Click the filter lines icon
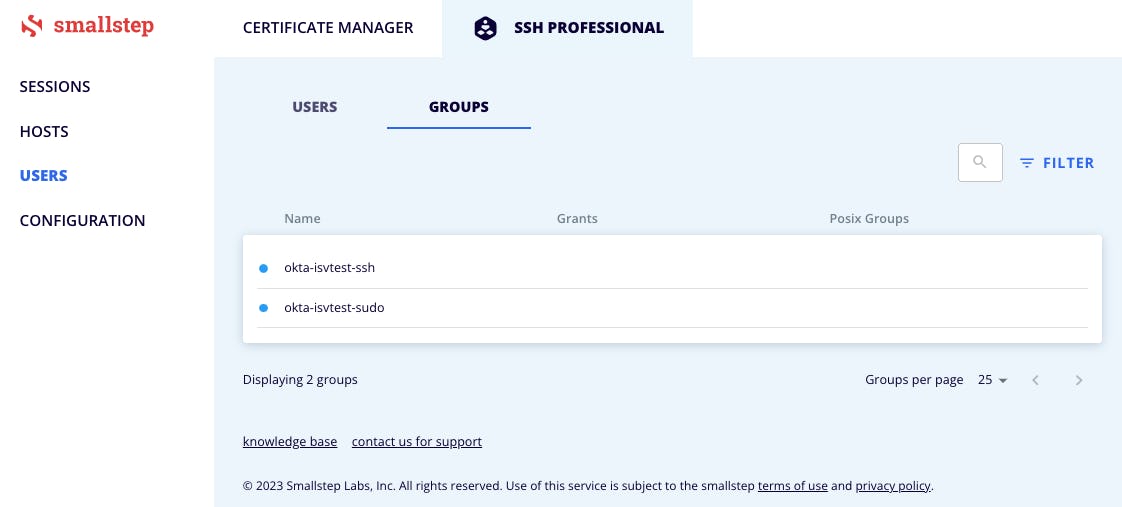 pyautogui.click(x=1026, y=163)
